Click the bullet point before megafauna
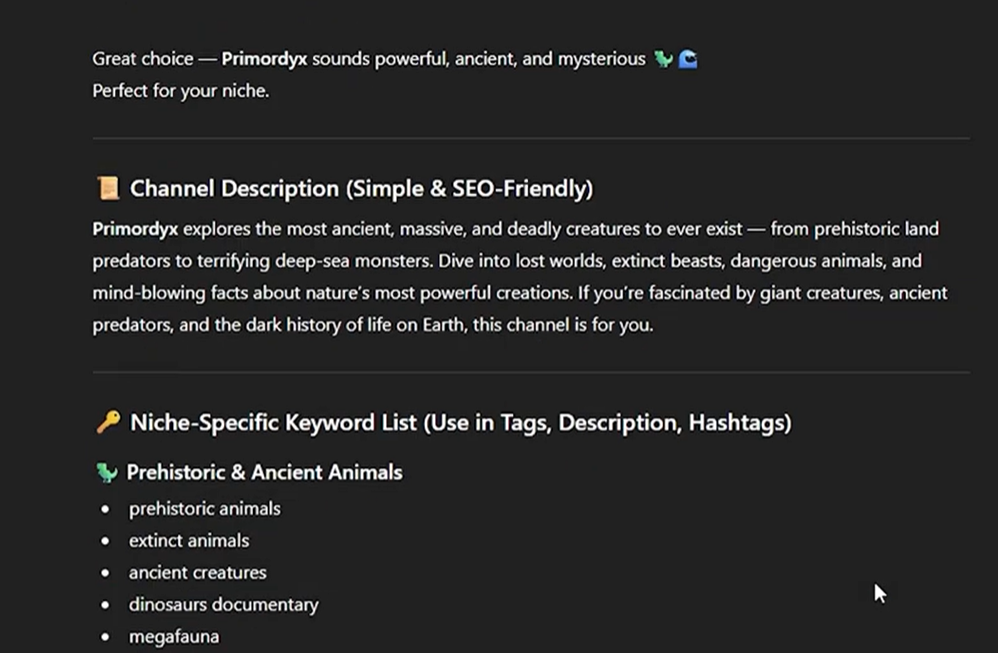Screen dimensions: 998x653 tap(105, 637)
